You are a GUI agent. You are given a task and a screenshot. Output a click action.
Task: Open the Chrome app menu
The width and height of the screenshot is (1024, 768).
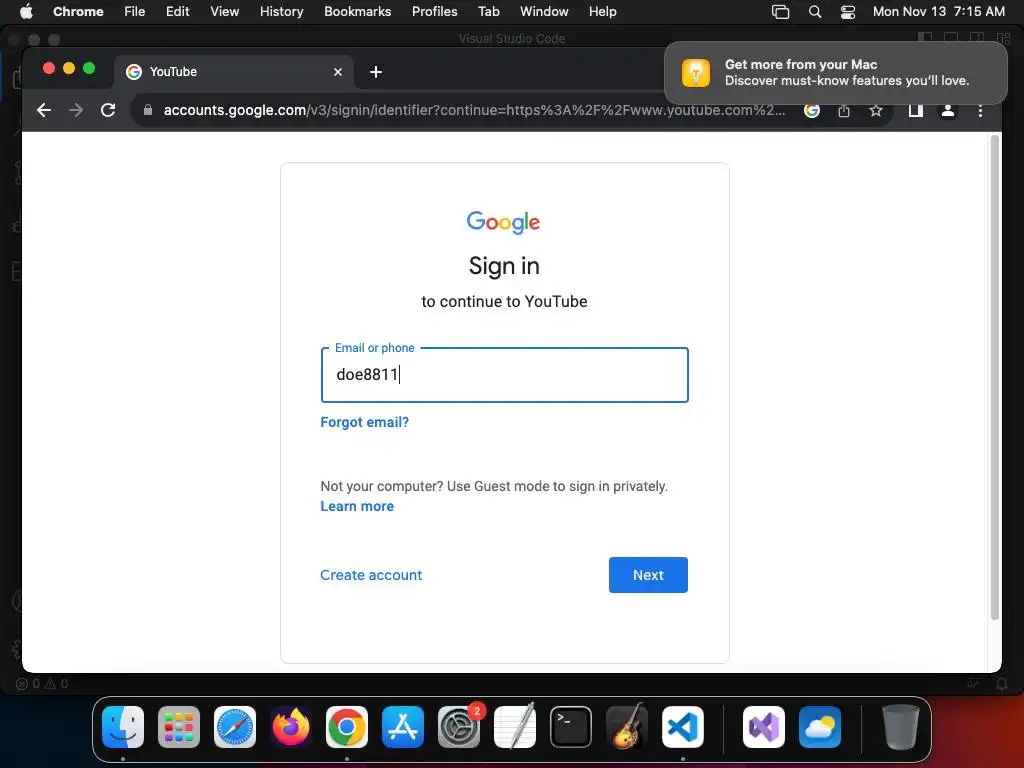click(78, 11)
